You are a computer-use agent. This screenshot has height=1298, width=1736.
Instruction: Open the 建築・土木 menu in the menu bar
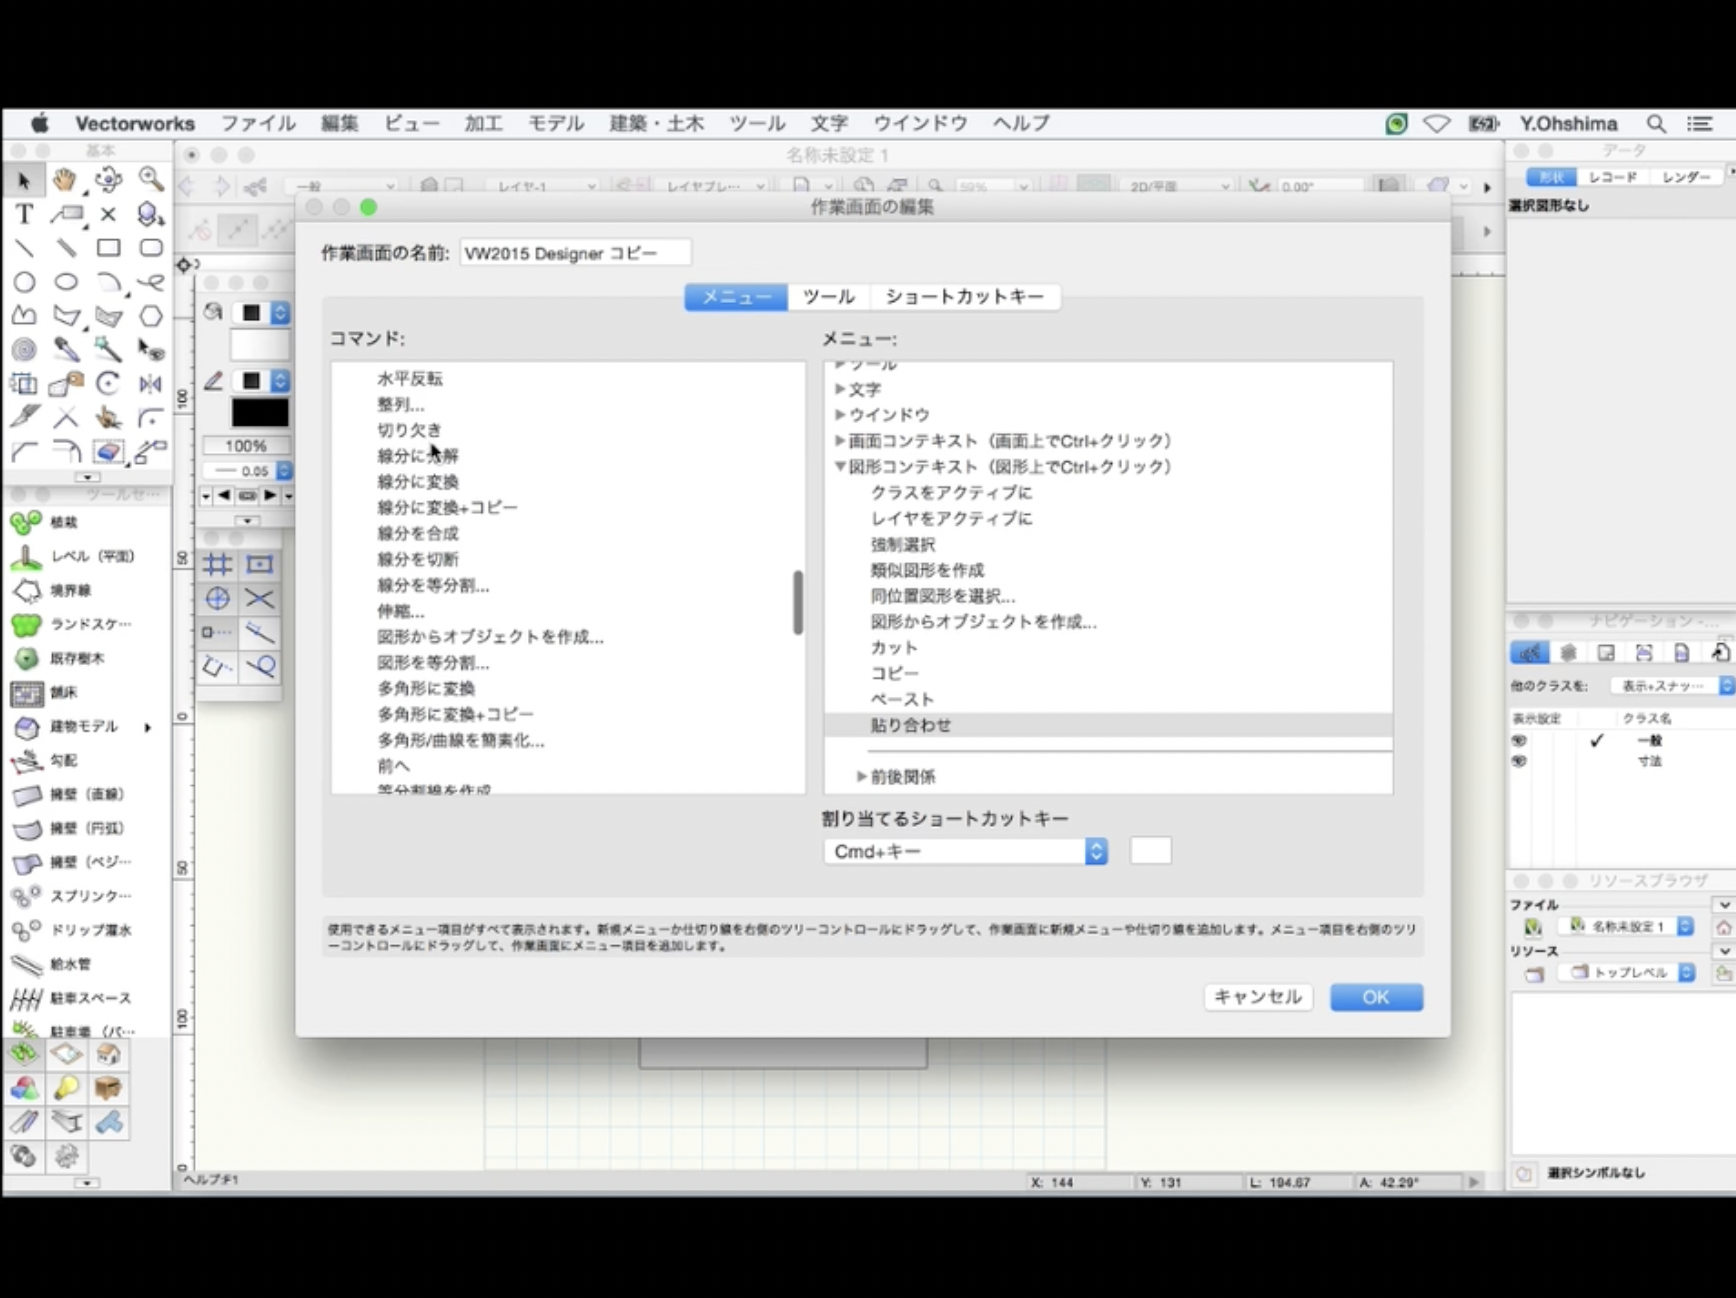pos(657,124)
